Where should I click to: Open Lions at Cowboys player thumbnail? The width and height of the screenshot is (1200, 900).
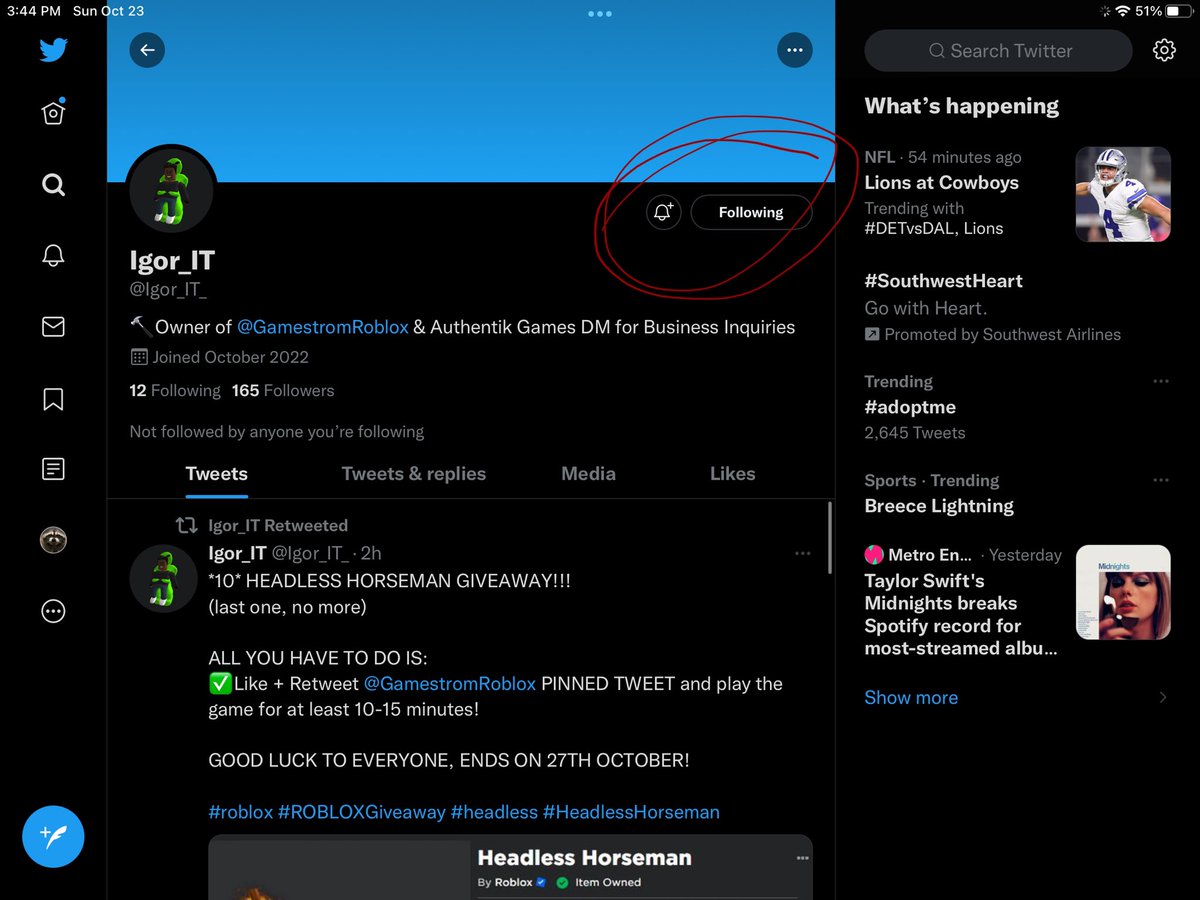[x=1123, y=194]
